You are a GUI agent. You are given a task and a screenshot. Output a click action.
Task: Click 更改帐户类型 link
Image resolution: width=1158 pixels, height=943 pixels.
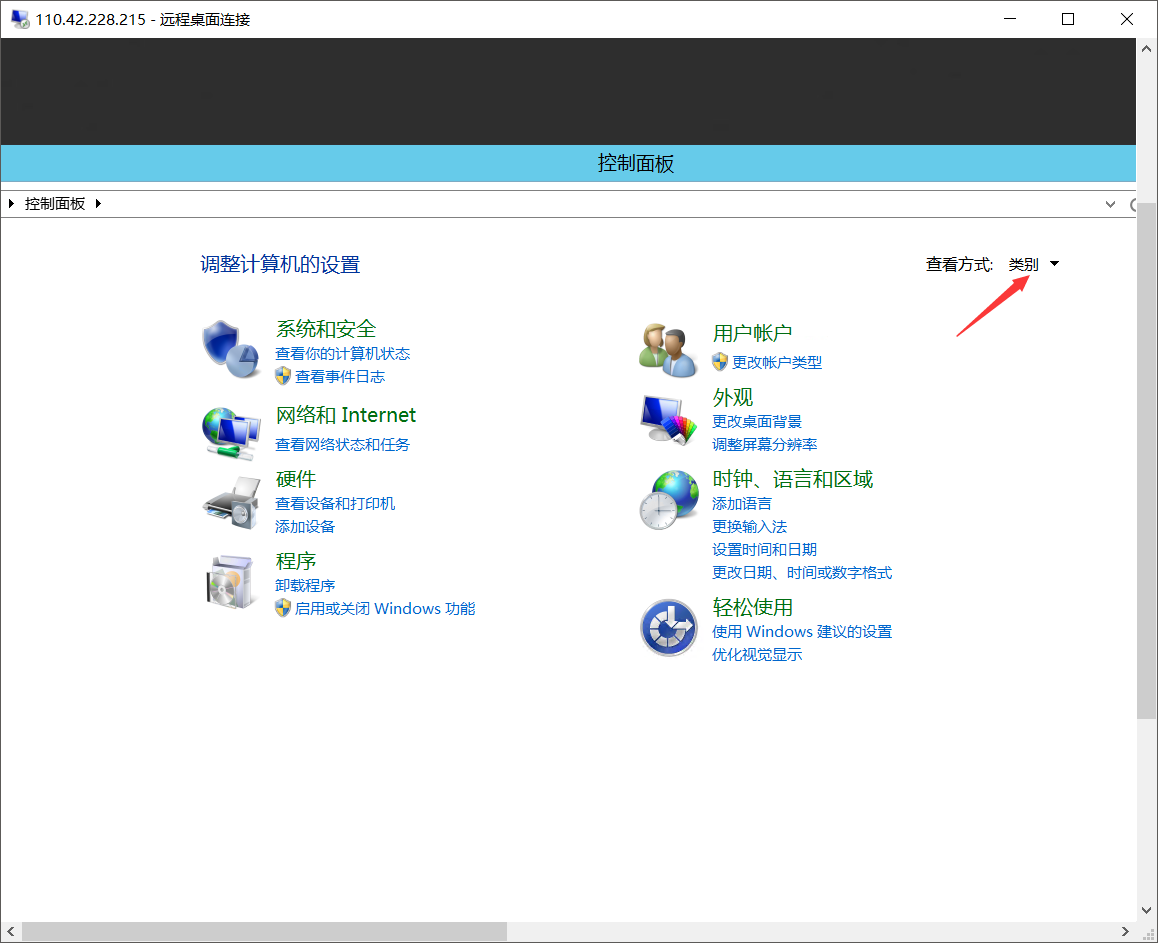(x=777, y=362)
